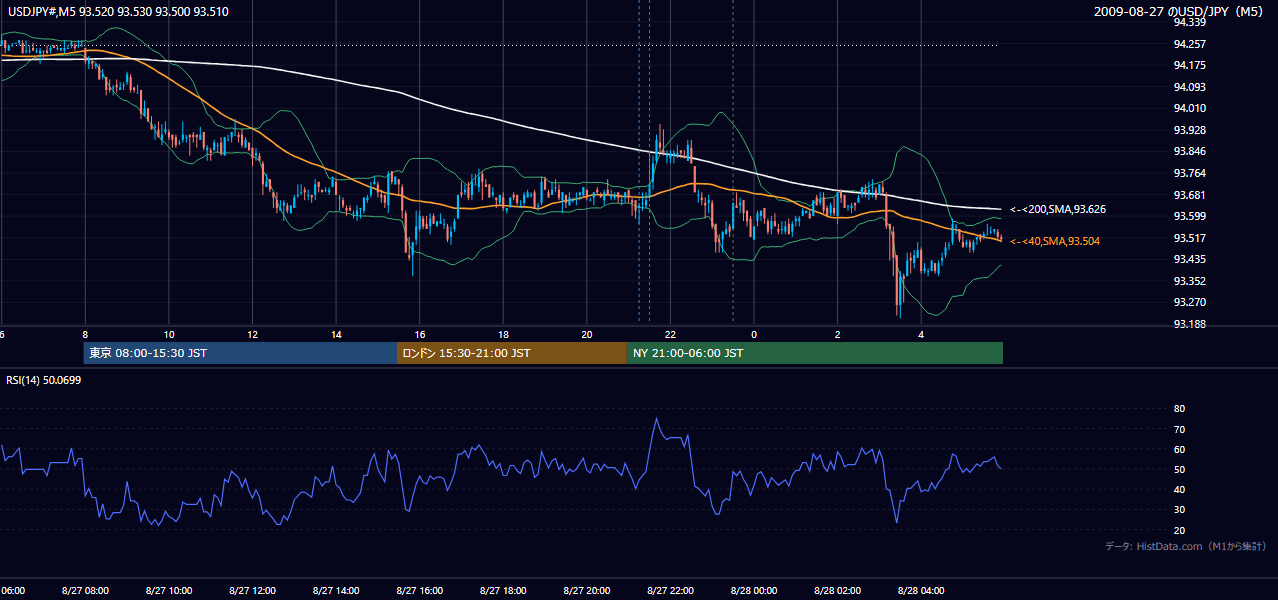Click the 8/28 02:00 date label

(x=837, y=590)
